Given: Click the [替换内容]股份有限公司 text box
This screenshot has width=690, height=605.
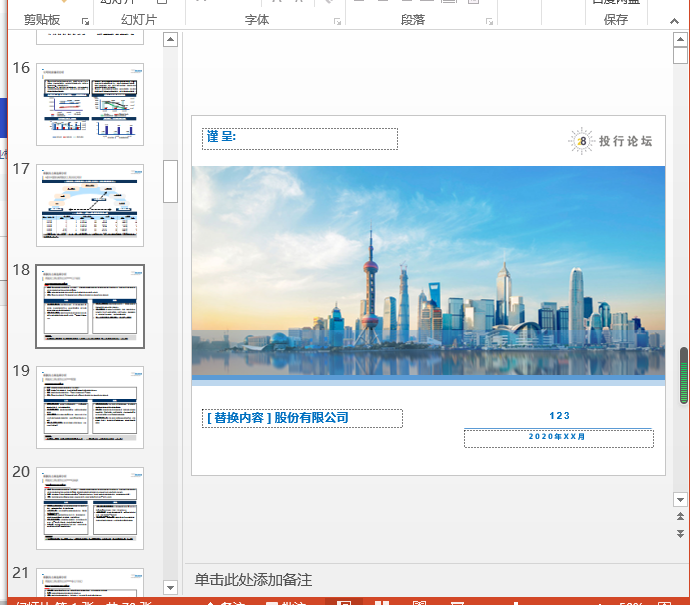Looking at the screenshot, I should pyautogui.click(x=302, y=418).
